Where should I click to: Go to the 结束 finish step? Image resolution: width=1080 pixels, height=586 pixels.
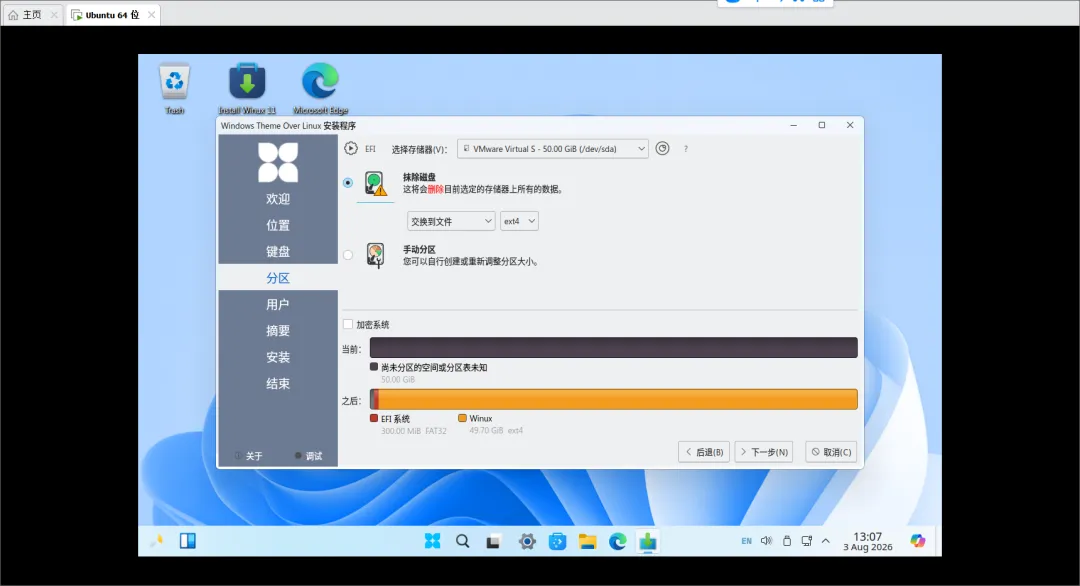tap(278, 384)
